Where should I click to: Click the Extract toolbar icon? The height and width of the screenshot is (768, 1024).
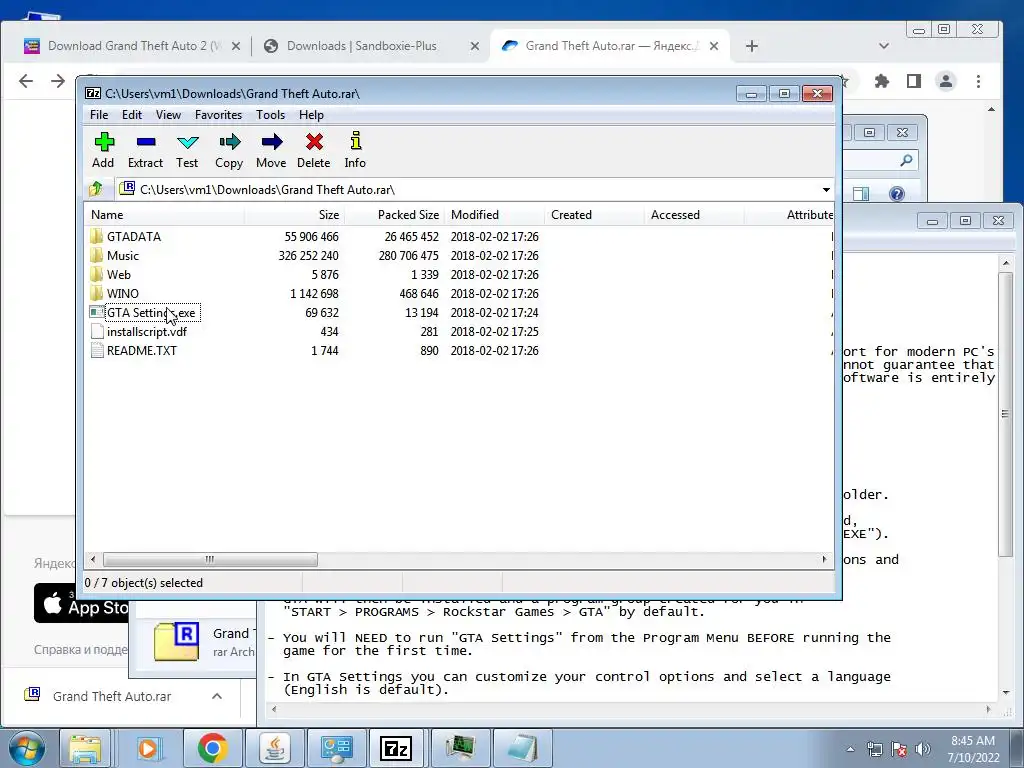tap(145, 150)
